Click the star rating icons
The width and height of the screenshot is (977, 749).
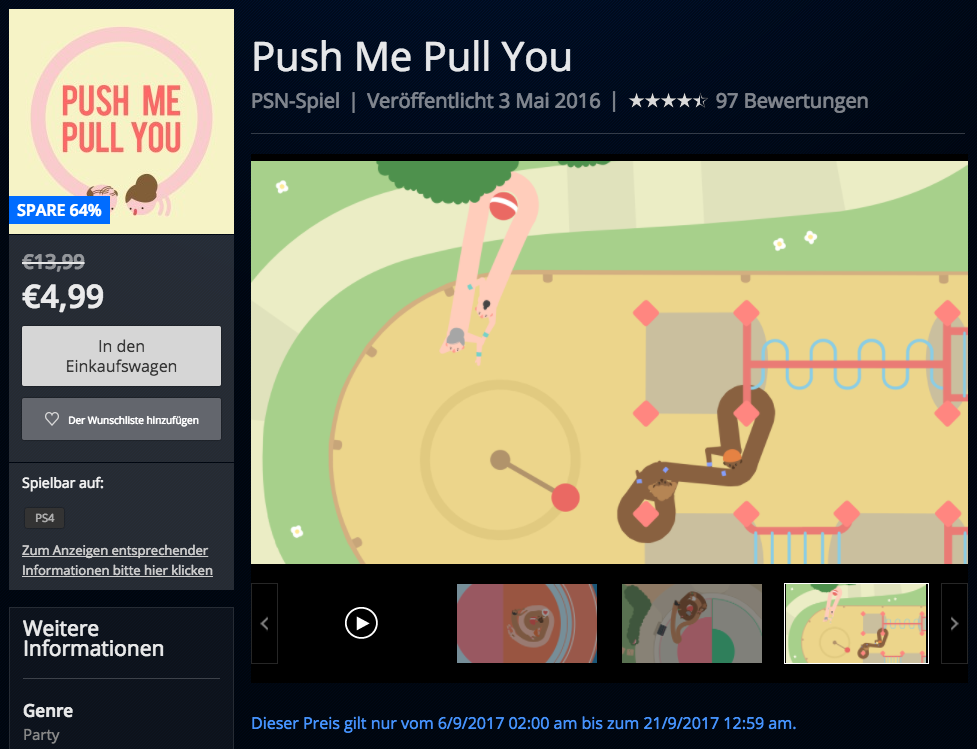tap(667, 100)
